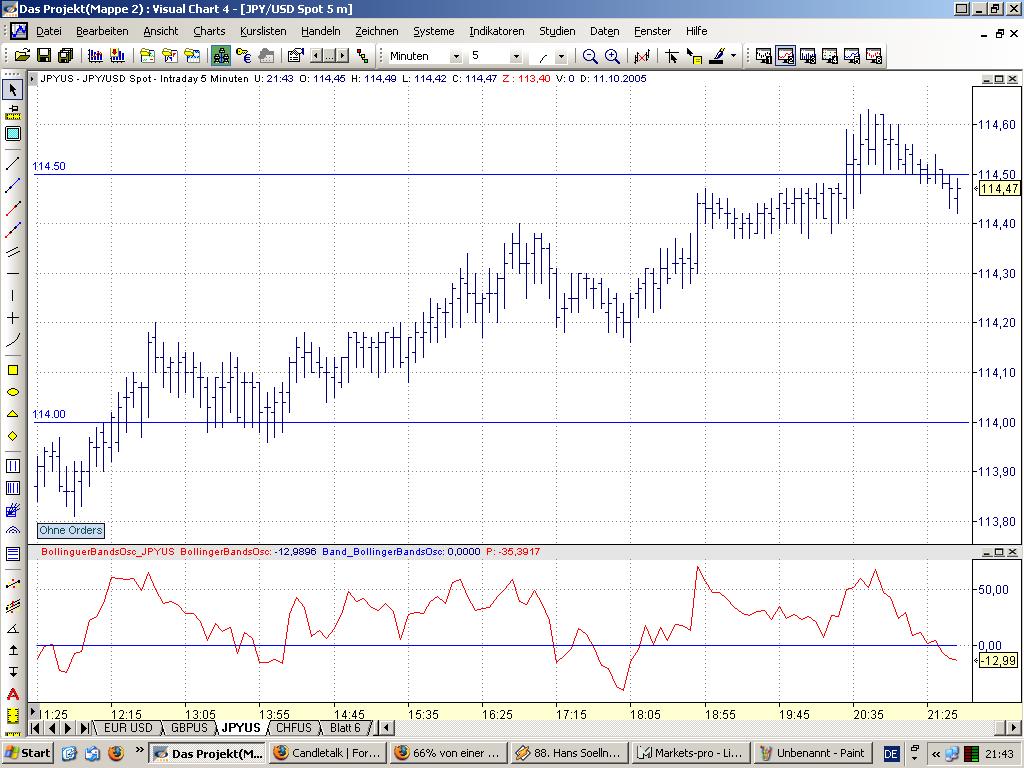Screen dimensions: 1024x768
Task: Click the pen color swatch in toolbar
Action: point(717,56)
